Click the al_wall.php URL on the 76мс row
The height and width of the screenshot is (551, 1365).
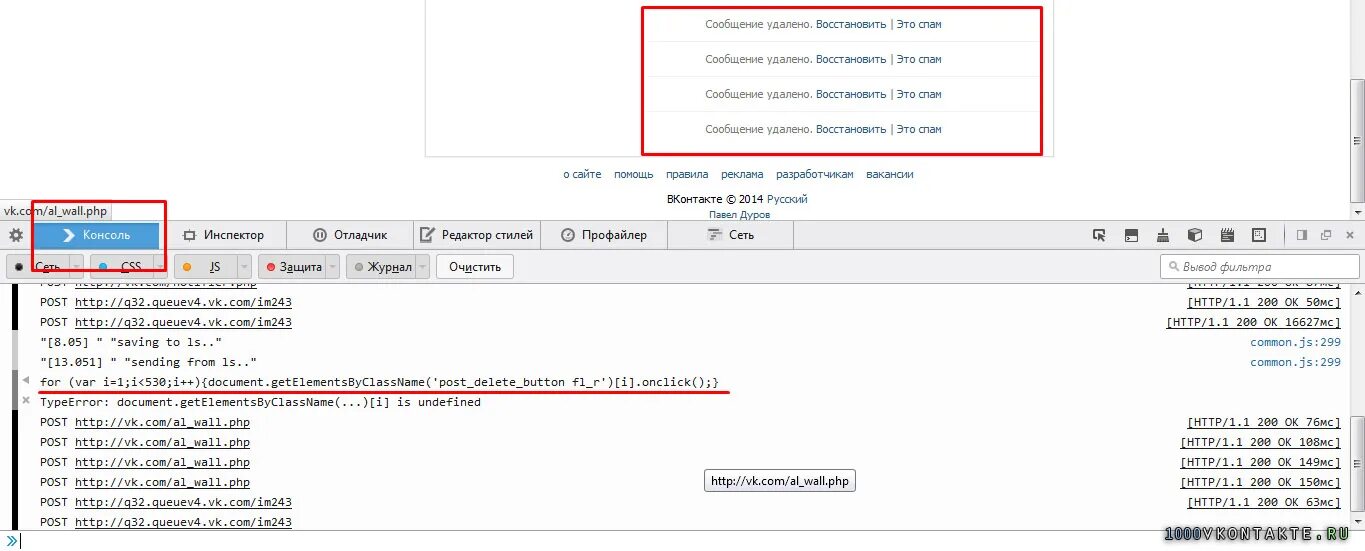[x=162, y=422]
